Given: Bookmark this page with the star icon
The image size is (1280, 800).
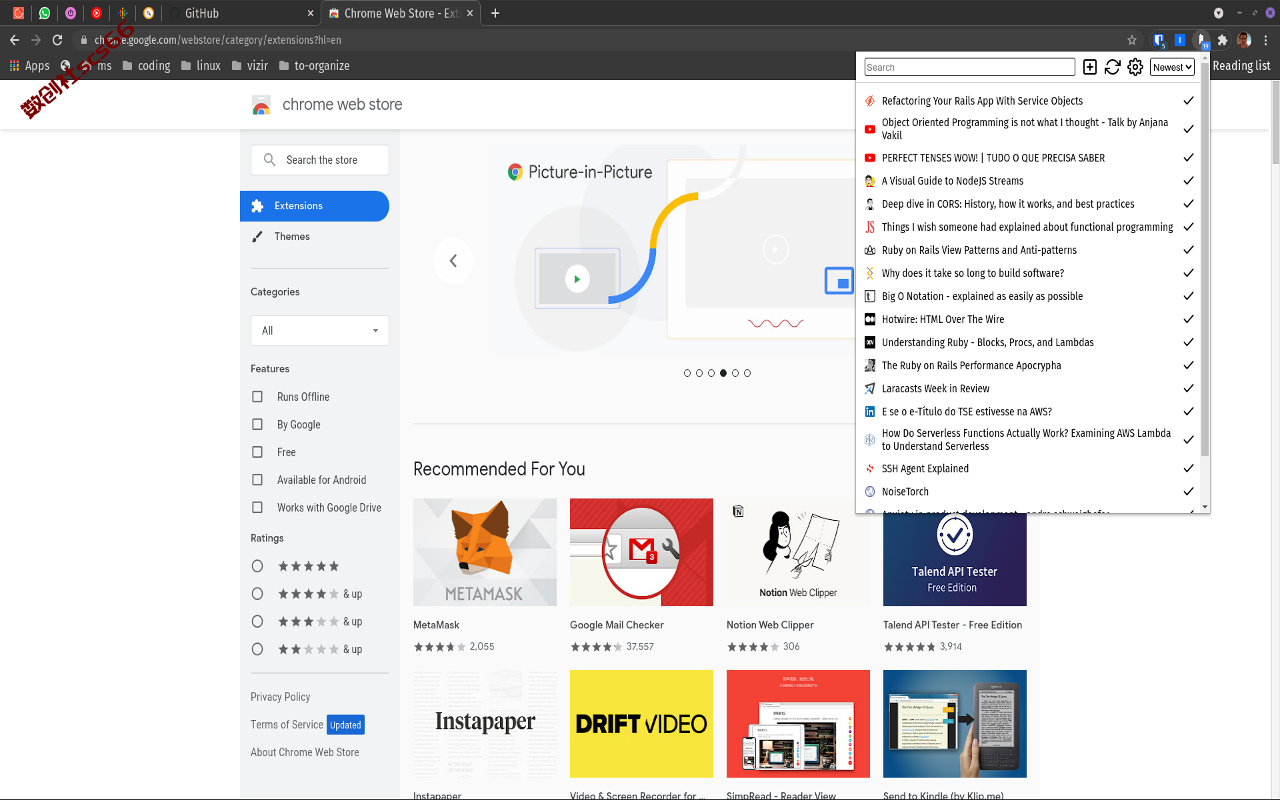Looking at the screenshot, I should point(1132,40).
